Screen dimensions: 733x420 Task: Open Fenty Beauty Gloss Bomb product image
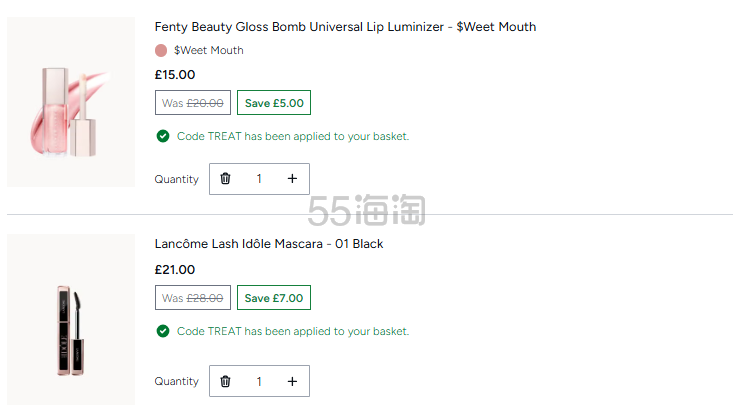coord(71,102)
